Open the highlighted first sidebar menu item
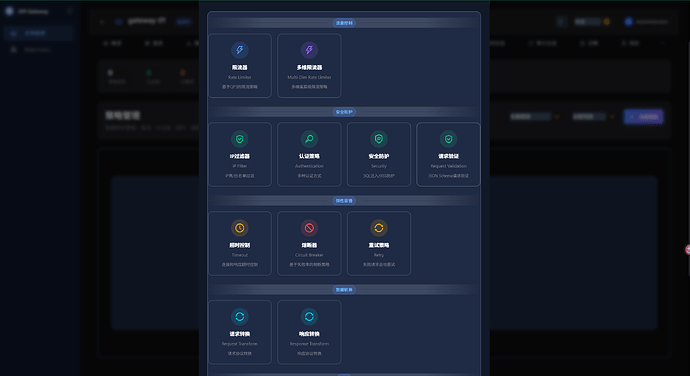This screenshot has height=376, width=690. pyautogui.click(x=38, y=33)
